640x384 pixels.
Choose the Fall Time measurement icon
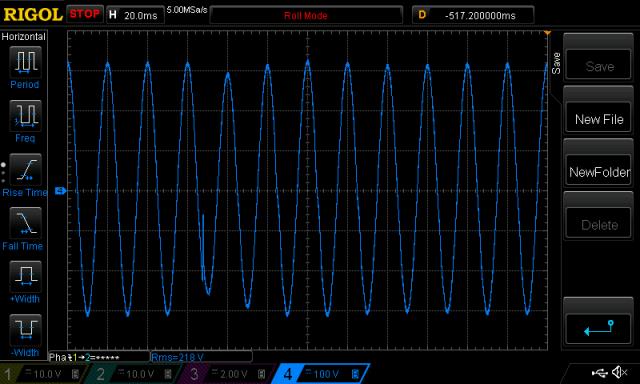click(25, 222)
